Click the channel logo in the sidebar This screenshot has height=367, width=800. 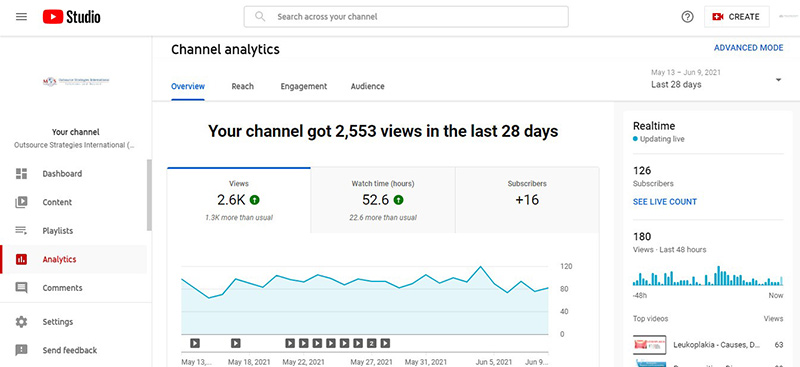76,82
